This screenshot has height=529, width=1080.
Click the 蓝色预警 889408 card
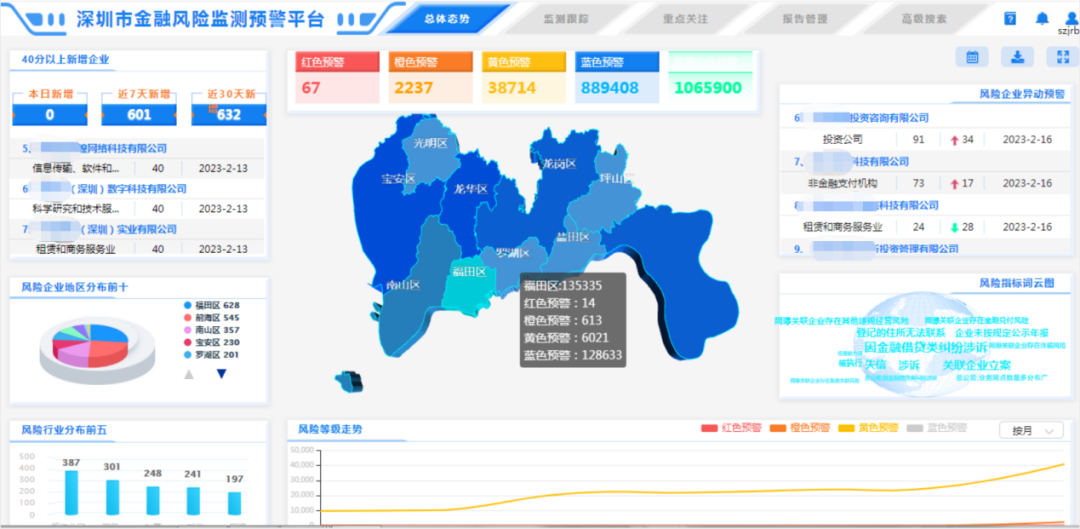pyautogui.click(x=617, y=77)
